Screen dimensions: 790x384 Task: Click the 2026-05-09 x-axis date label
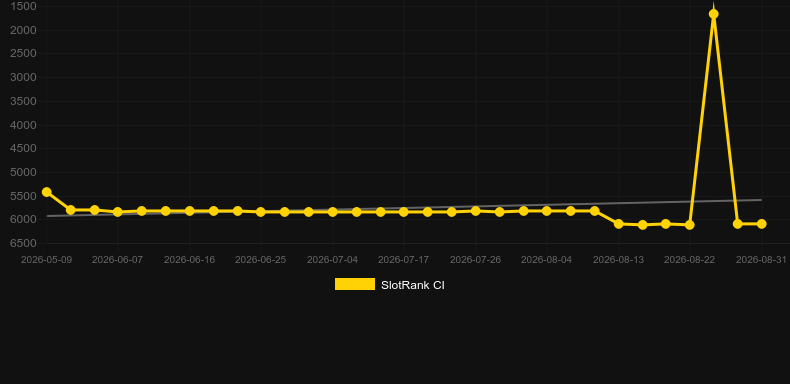[x=46, y=260]
